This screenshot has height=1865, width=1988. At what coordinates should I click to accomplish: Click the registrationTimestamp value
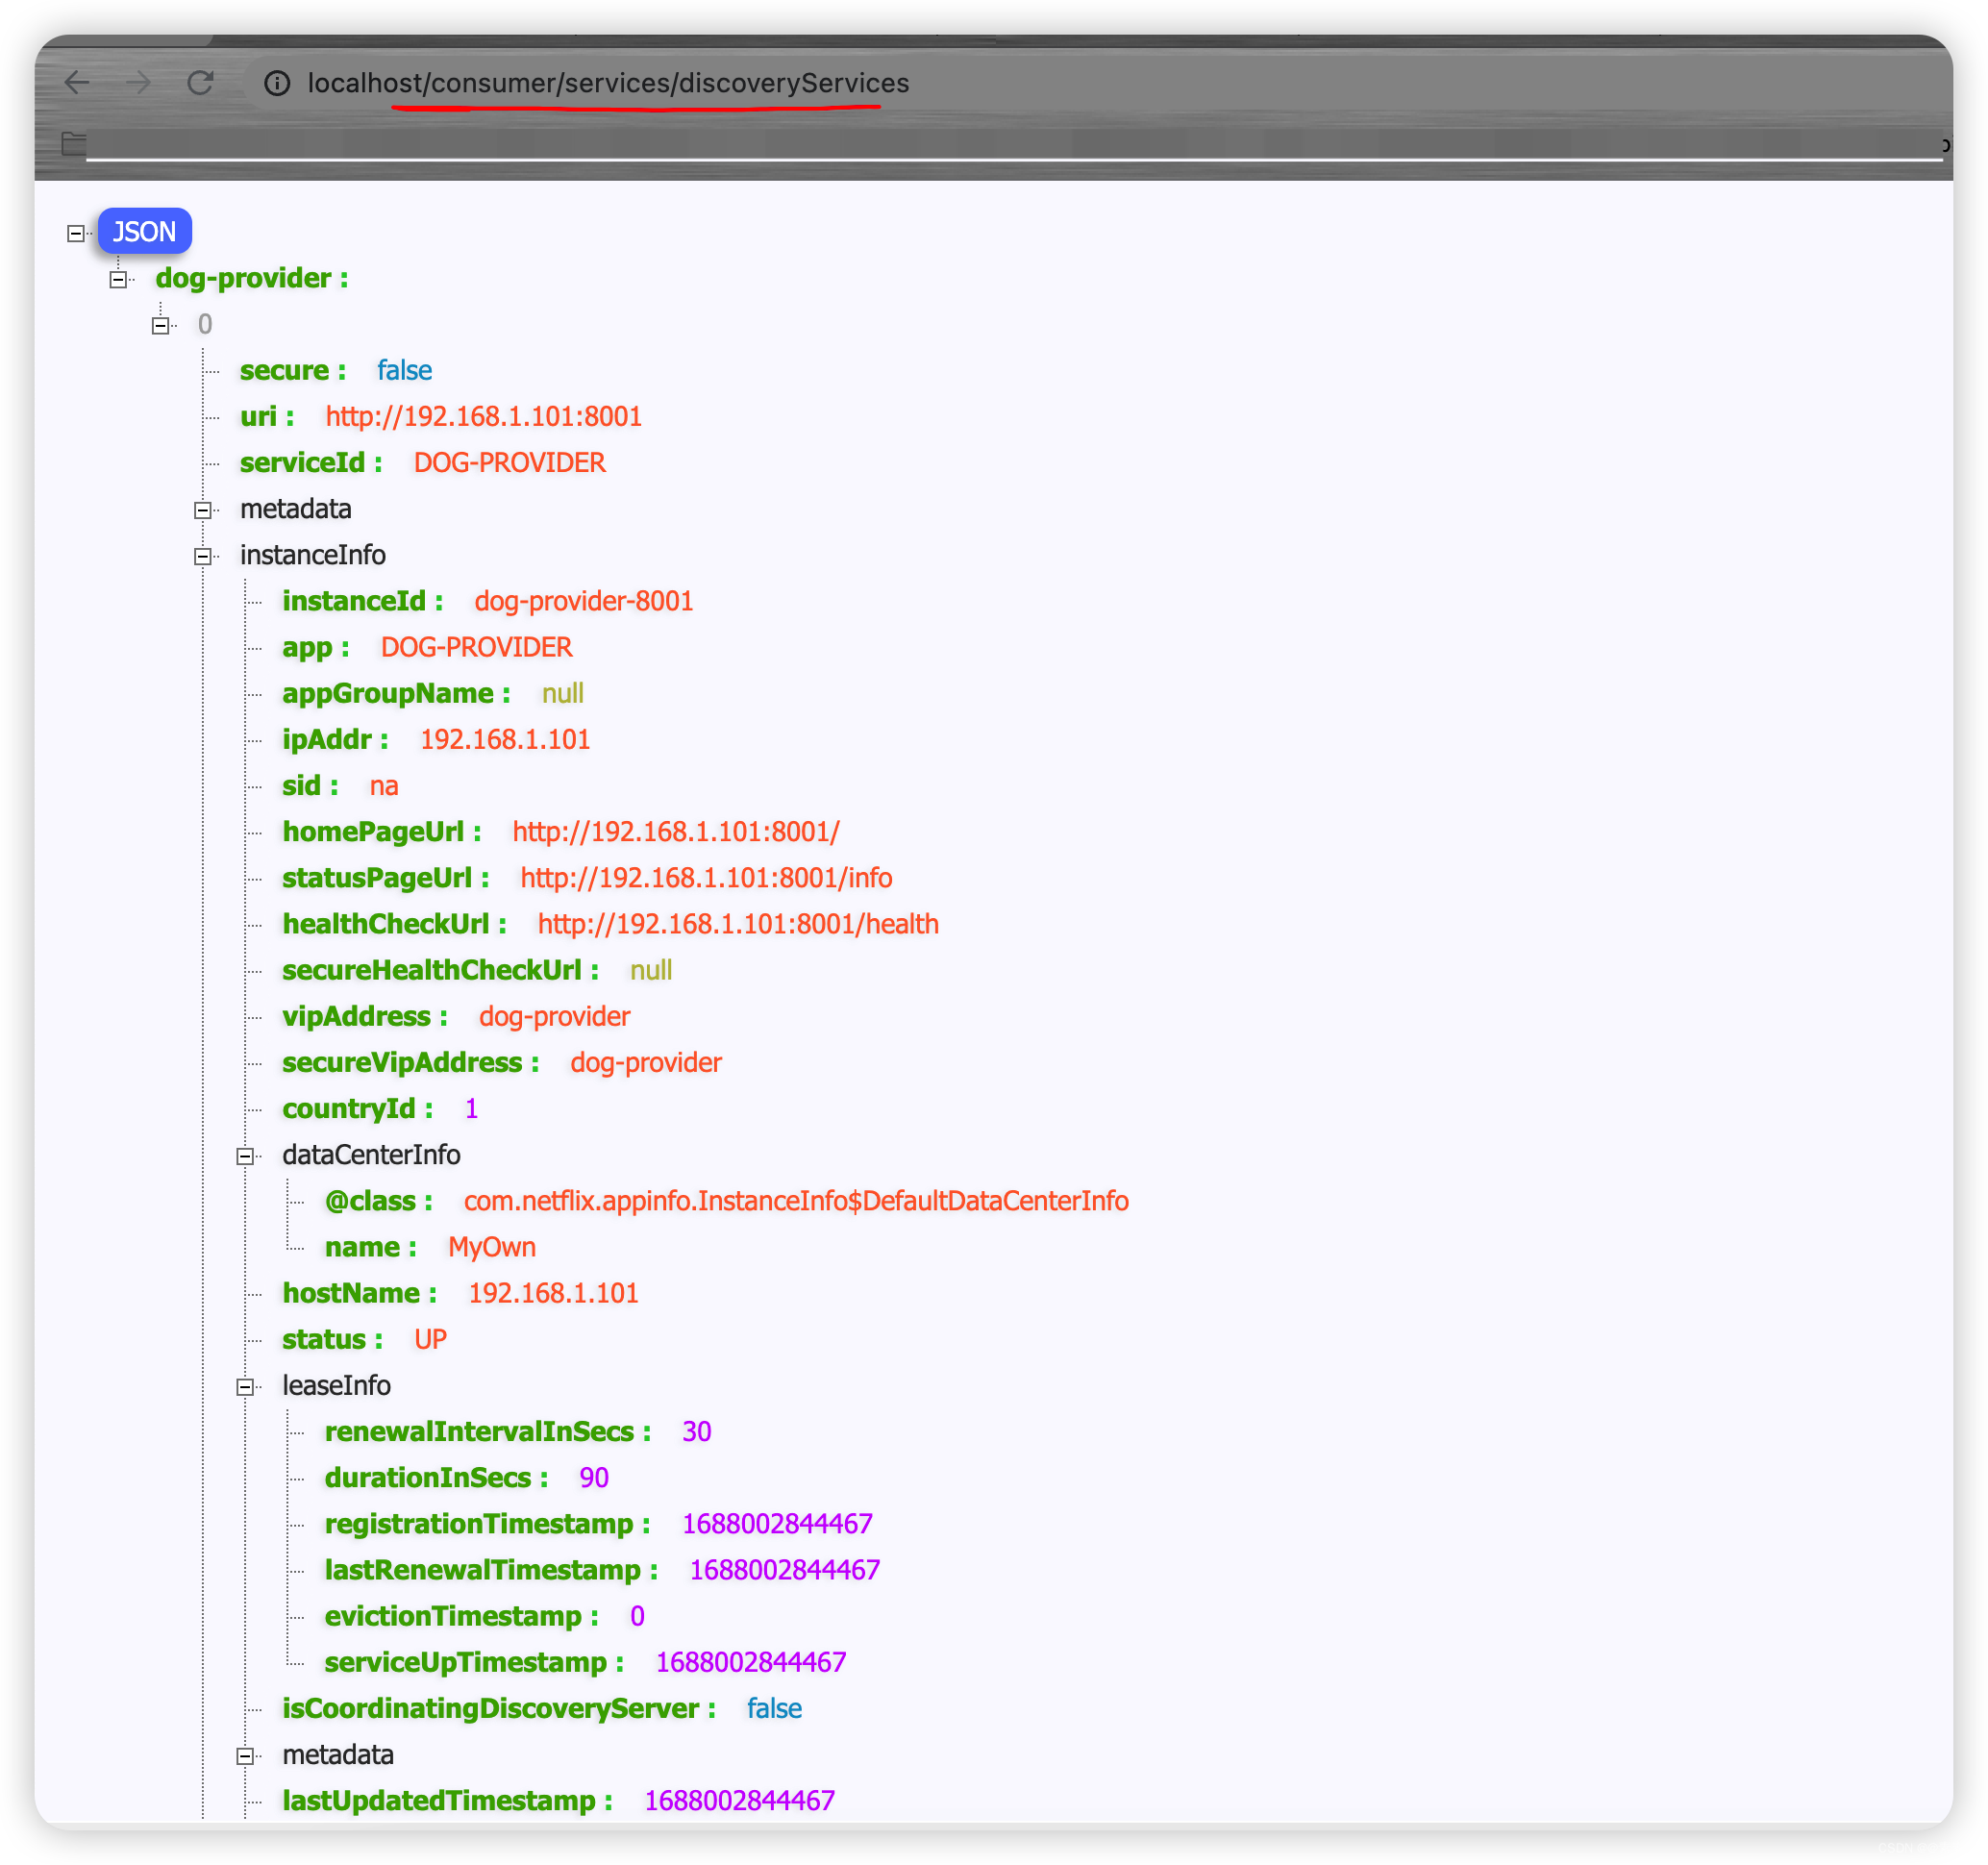[x=778, y=1525]
